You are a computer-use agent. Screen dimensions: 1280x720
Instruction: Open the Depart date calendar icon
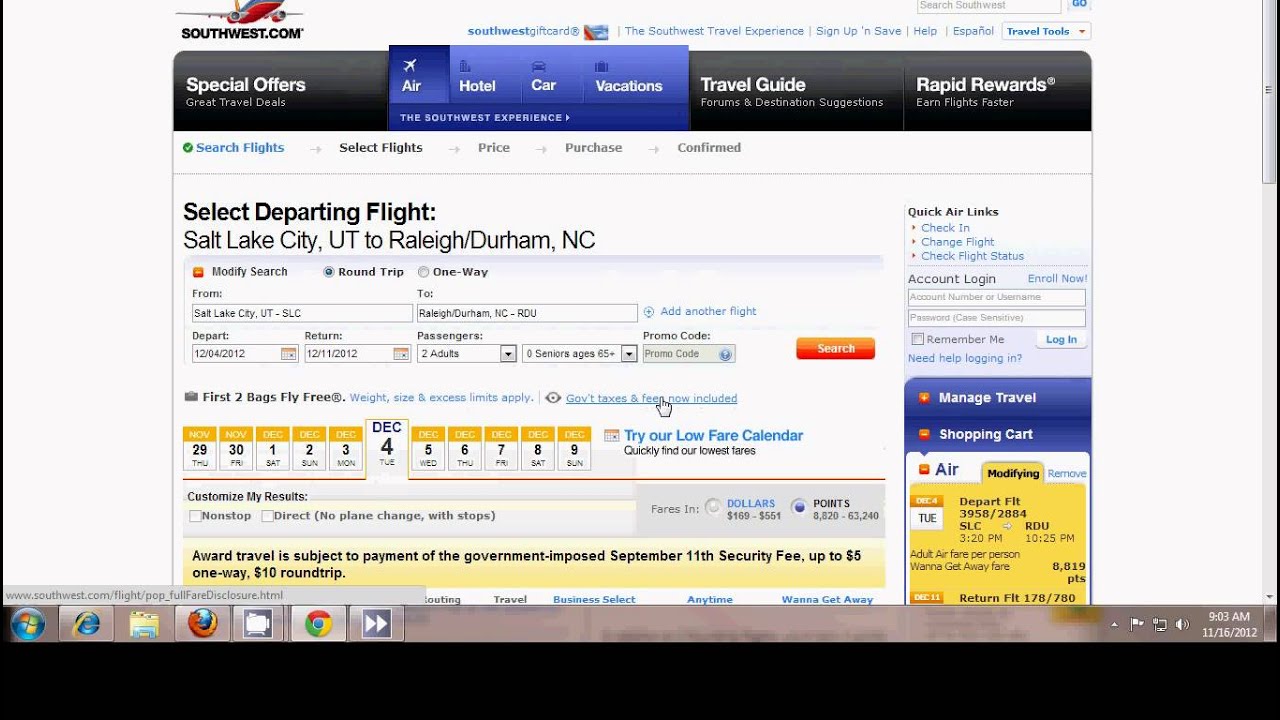tap(288, 354)
